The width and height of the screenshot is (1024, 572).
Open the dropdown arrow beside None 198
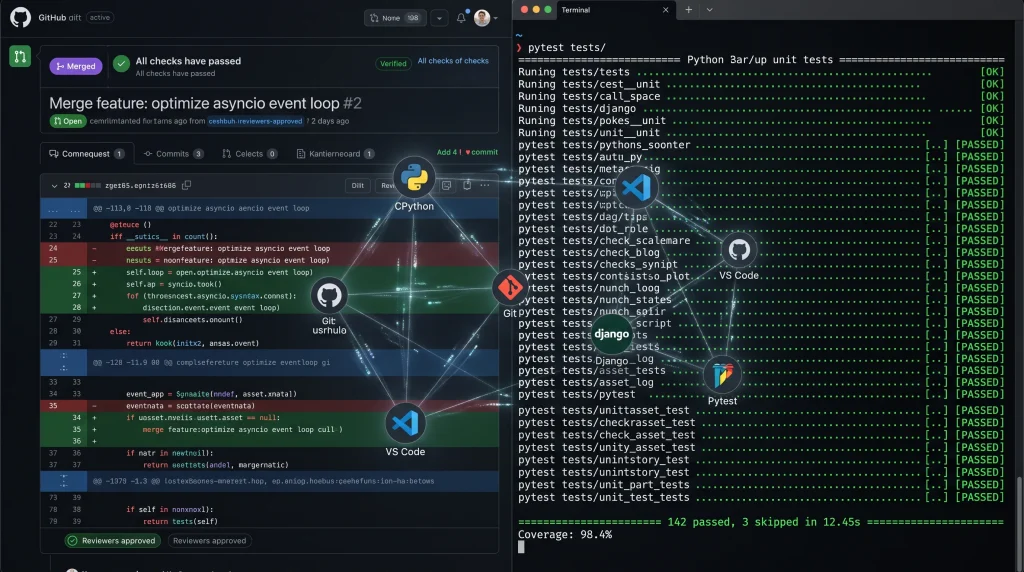[x=440, y=18]
